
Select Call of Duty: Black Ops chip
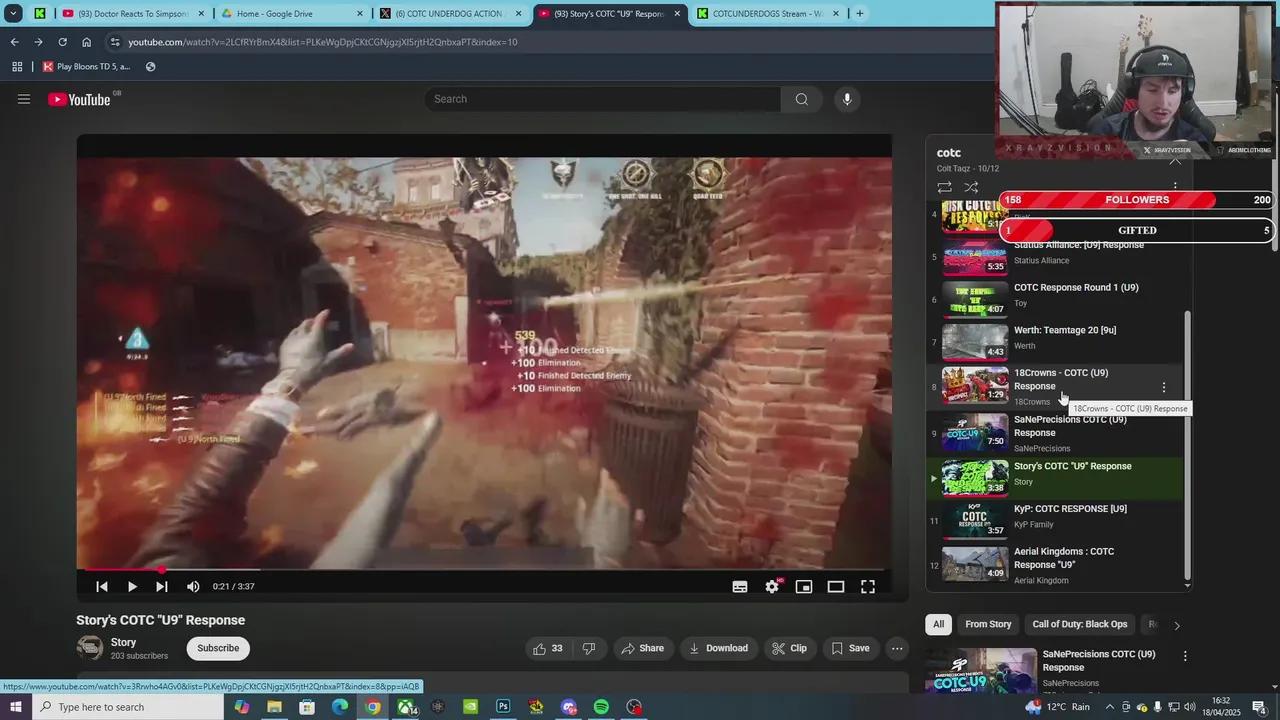click(1080, 624)
